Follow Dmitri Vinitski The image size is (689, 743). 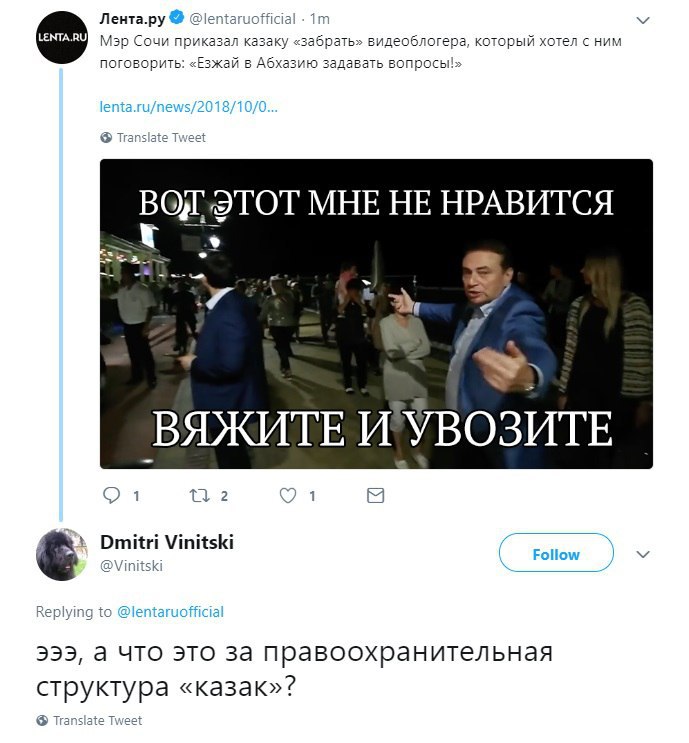point(556,553)
